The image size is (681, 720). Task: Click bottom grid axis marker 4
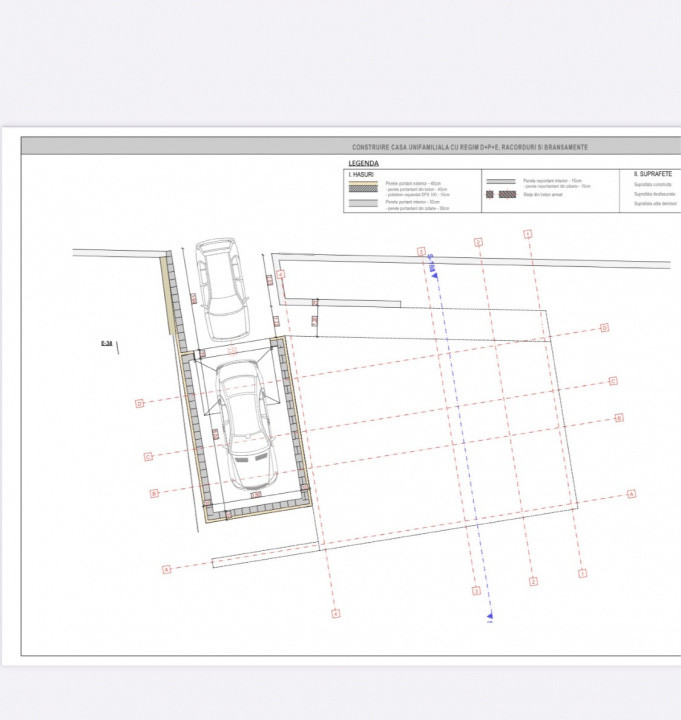point(335,612)
